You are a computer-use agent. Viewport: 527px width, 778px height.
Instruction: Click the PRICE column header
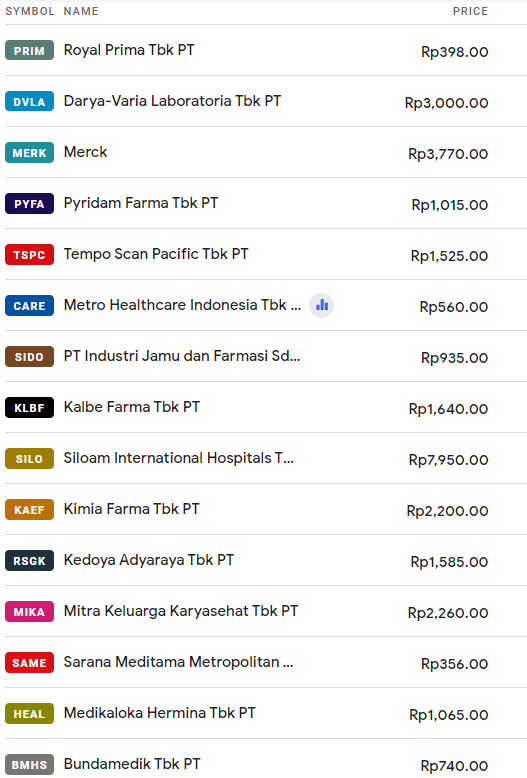(470, 11)
